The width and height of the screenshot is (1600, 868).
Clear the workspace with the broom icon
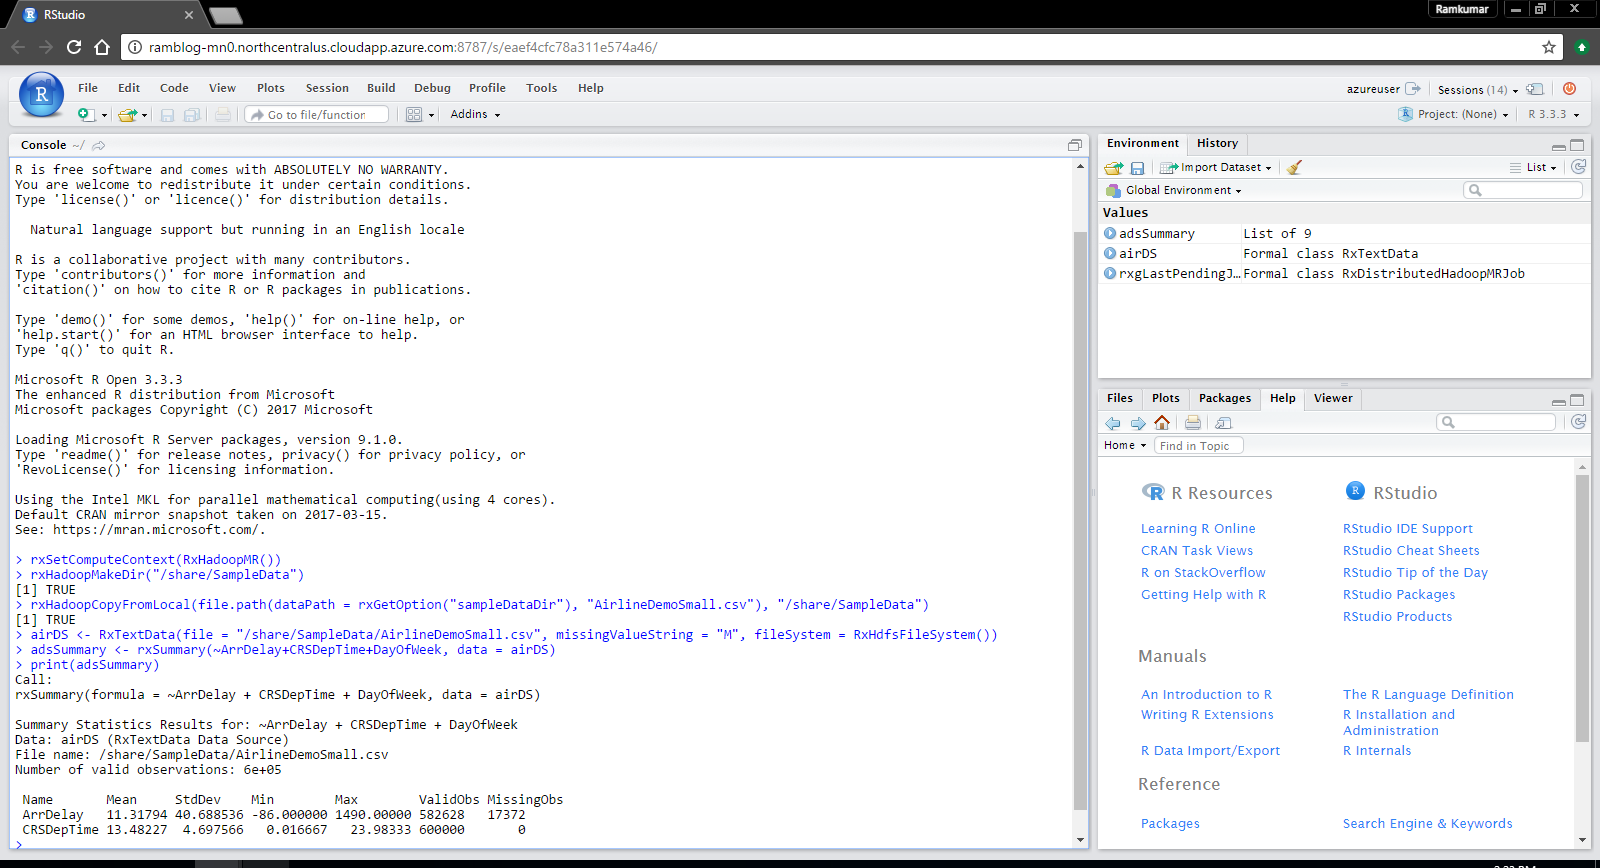pyautogui.click(x=1294, y=168)
